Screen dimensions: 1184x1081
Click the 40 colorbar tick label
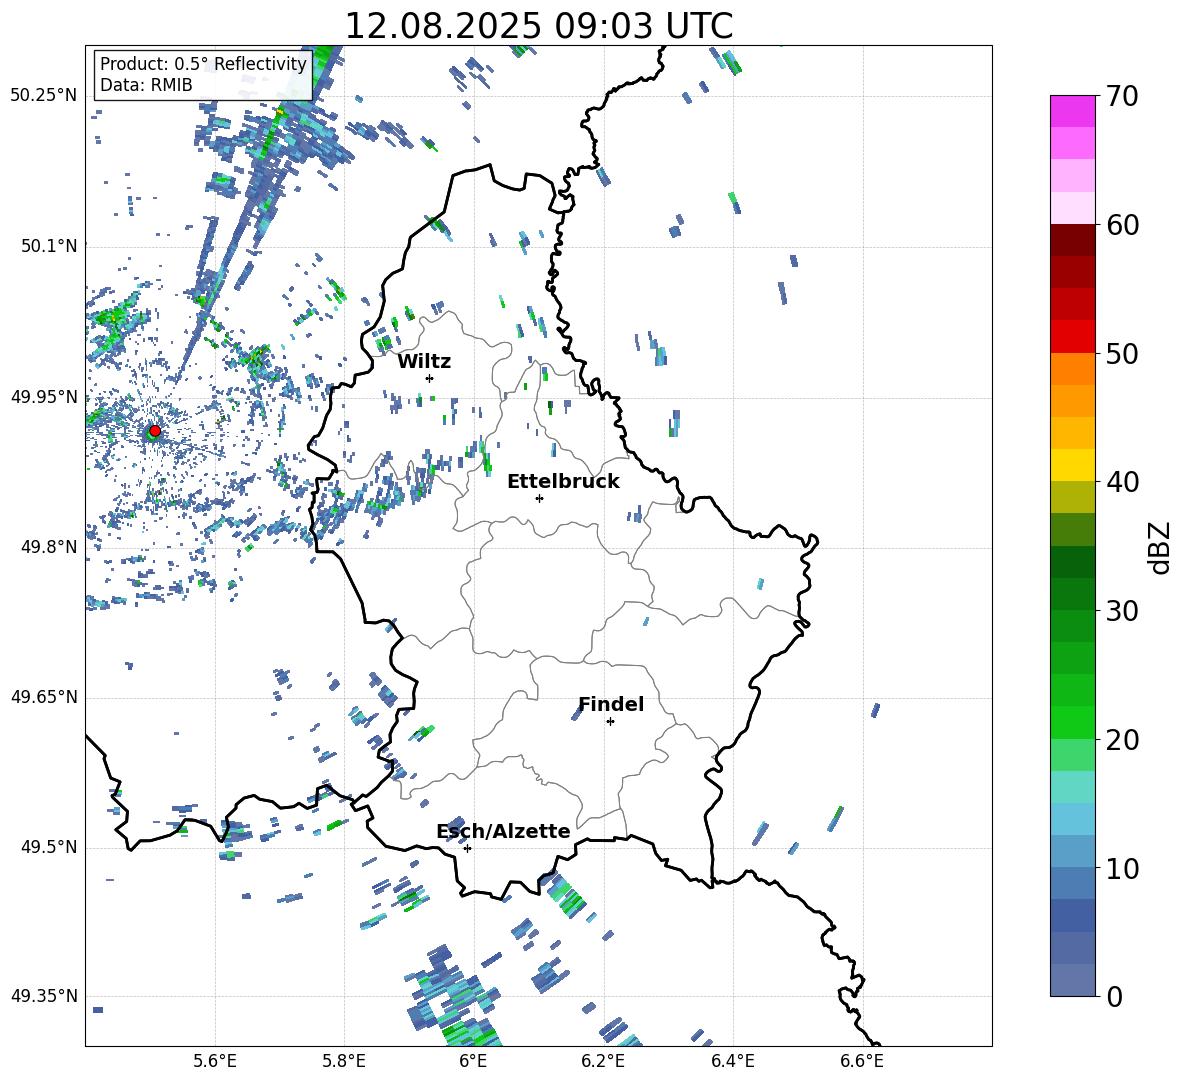point(1123,482)
